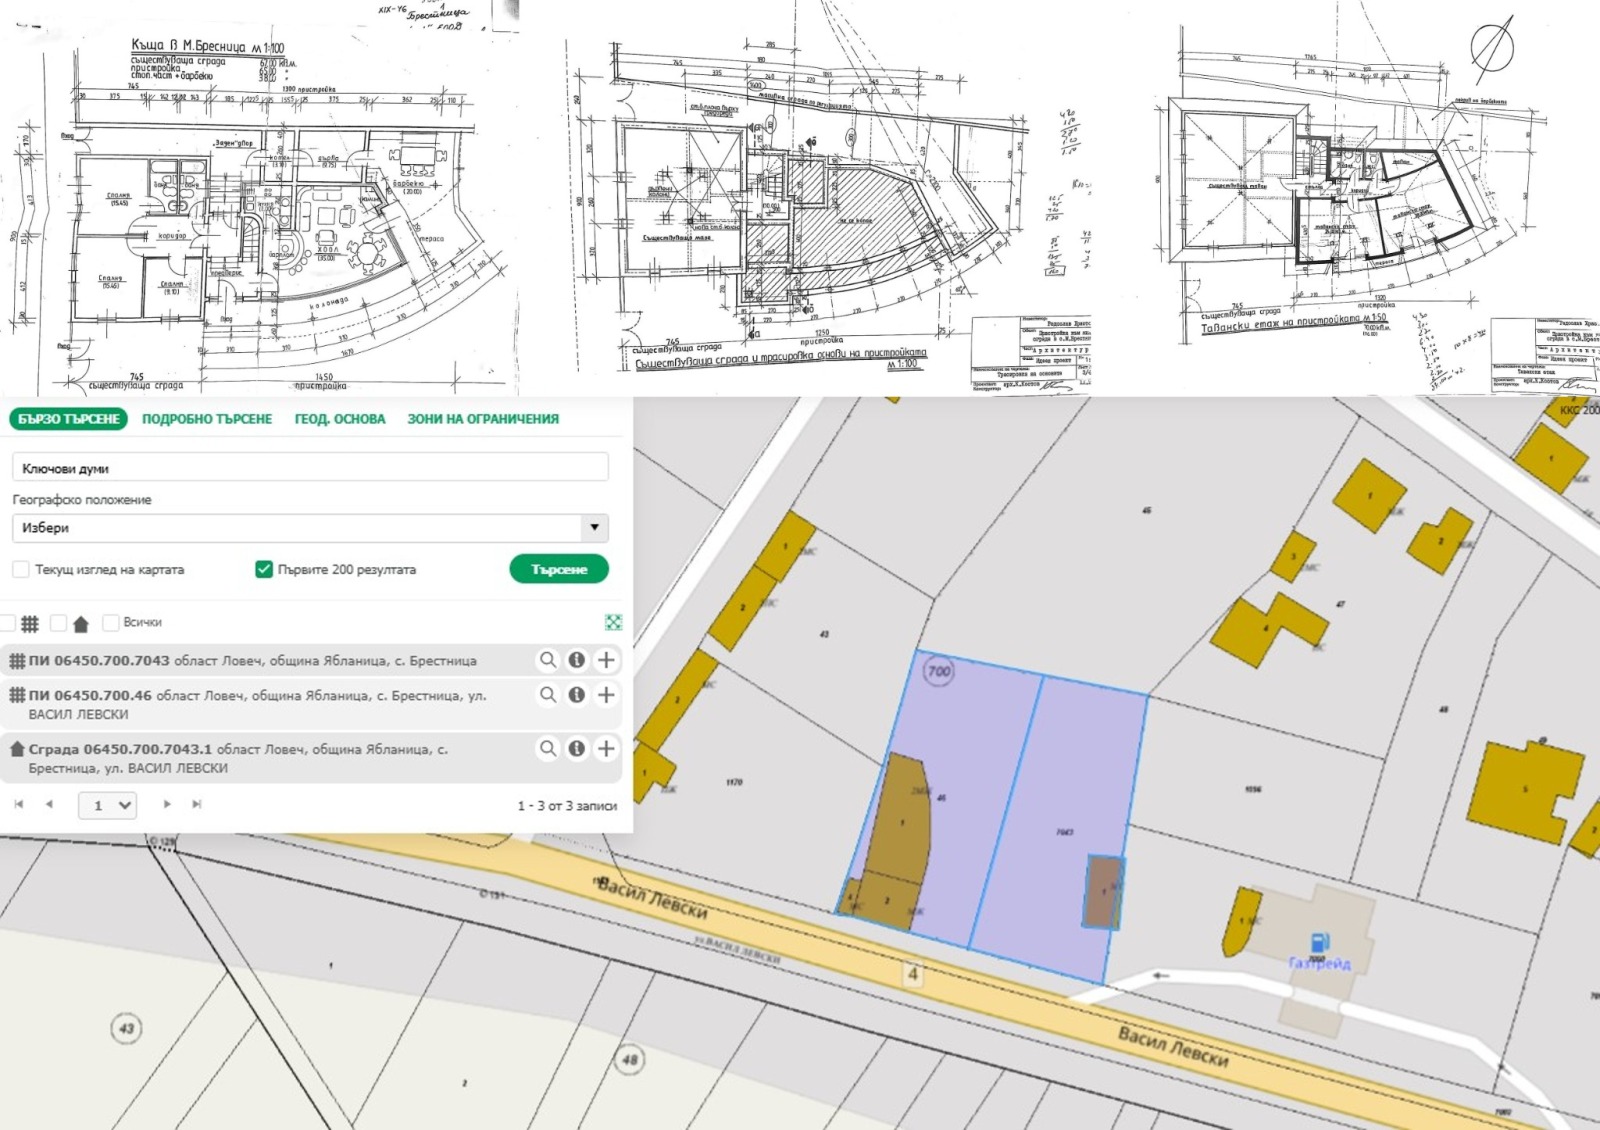Switch to 'ПОДРОБНО ТЪРСЕНЕ' tab

coord(207,419)
